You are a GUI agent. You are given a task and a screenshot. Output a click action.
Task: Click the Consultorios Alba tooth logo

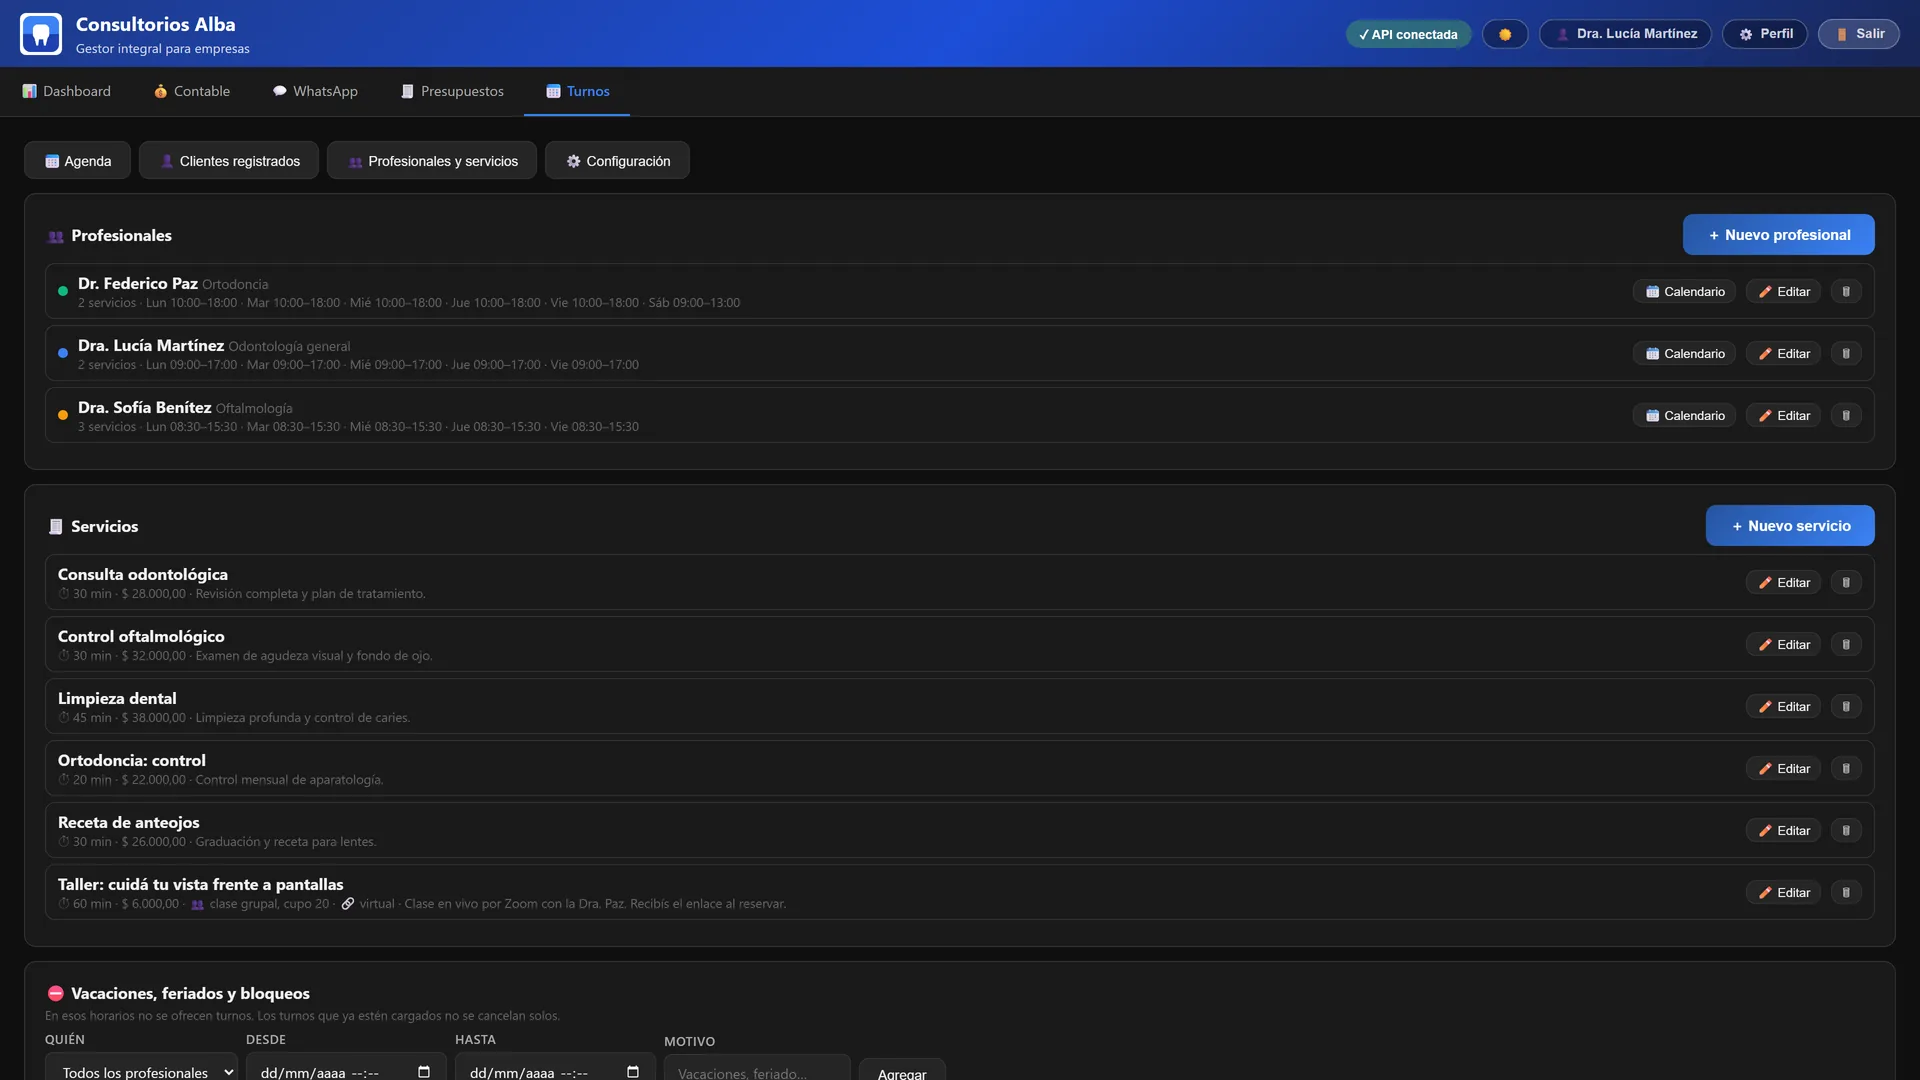click(x=41, y=34)
